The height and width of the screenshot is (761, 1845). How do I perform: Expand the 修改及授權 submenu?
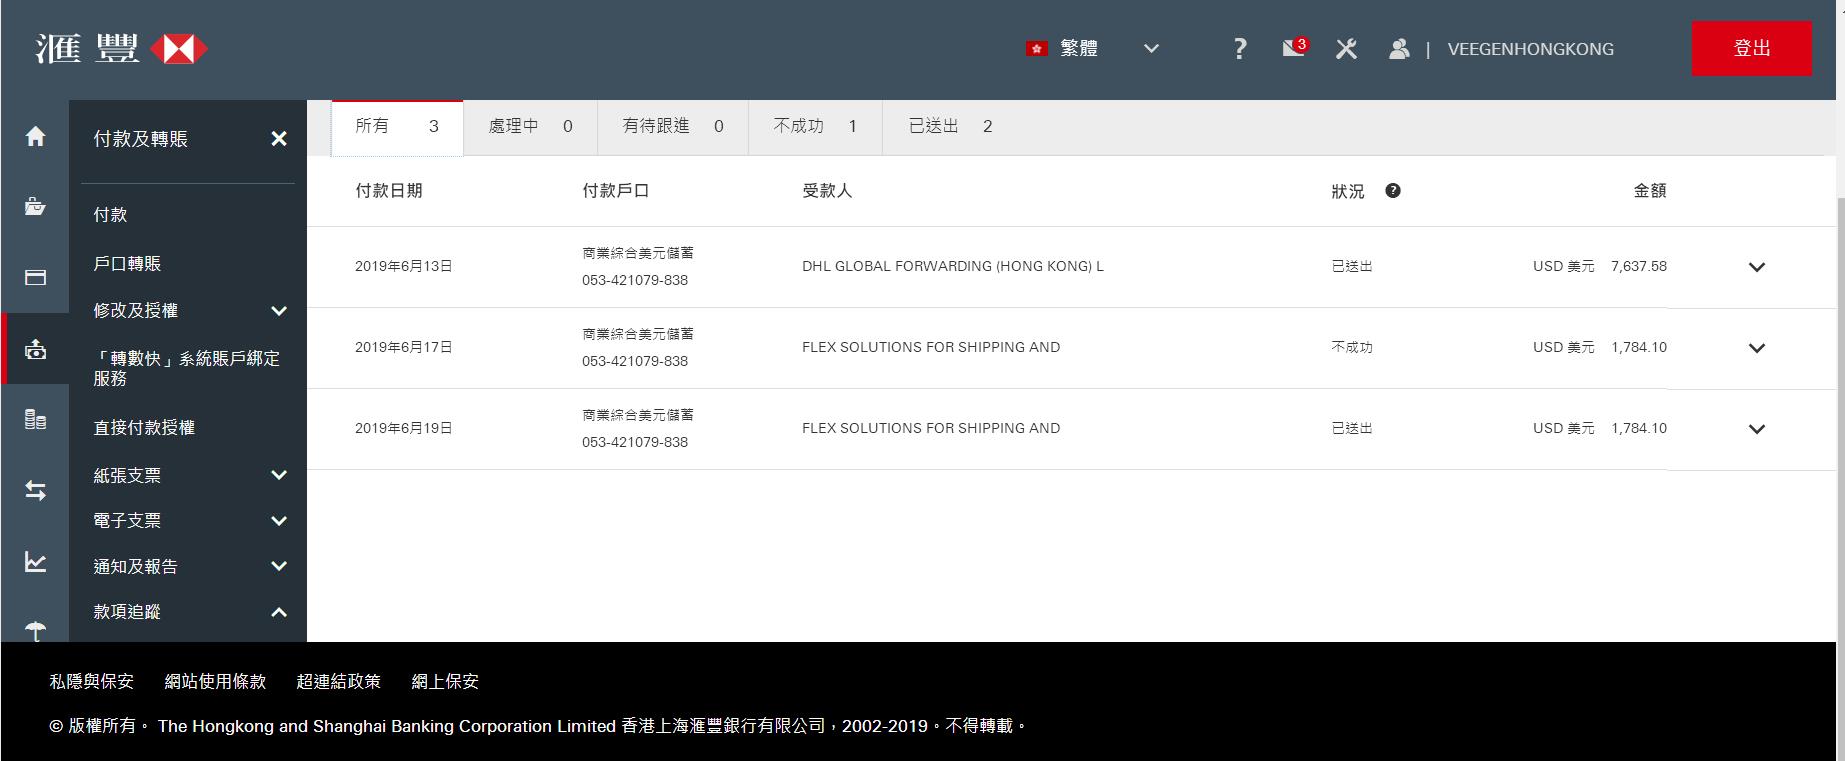click(279, 311)
